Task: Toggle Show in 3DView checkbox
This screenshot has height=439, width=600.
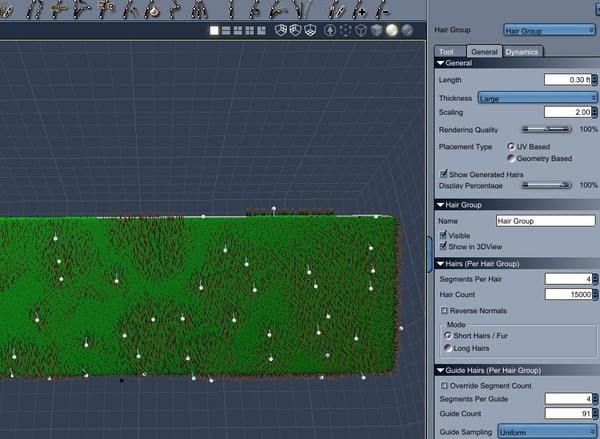Action: click(443, 246)
